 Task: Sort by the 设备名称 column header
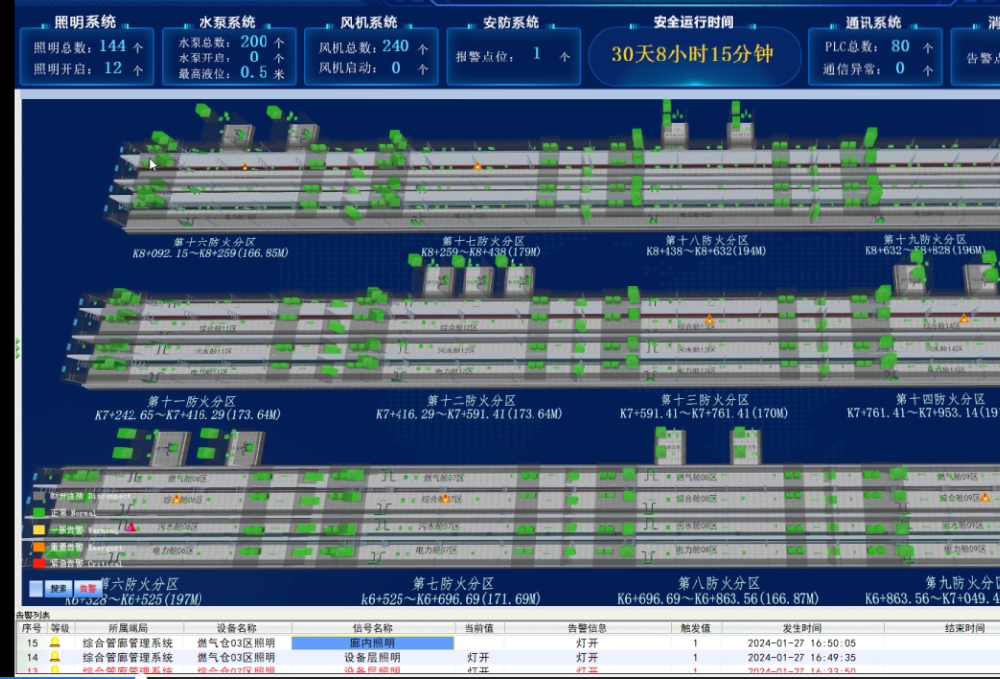point(237,628)
